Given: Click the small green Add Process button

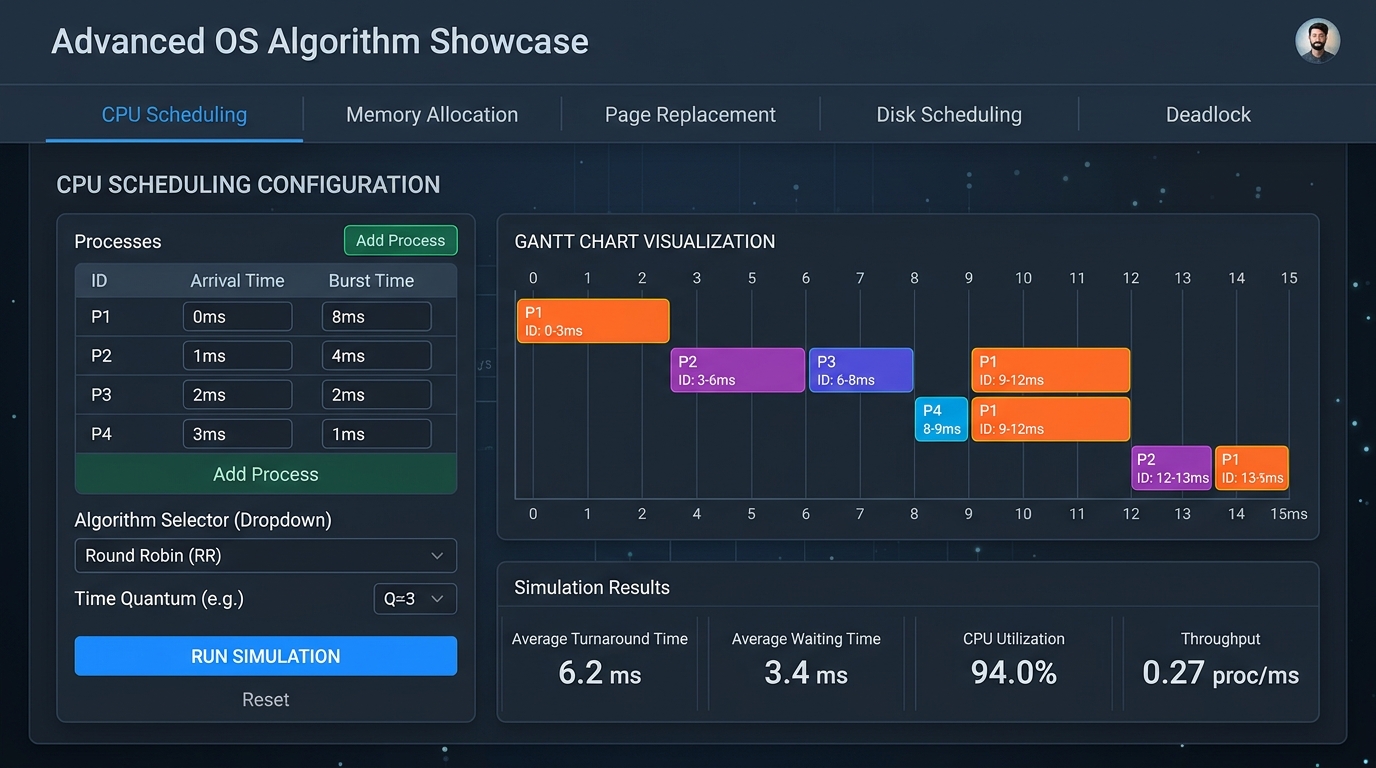Looking at the screenshot, I should 400,240.
